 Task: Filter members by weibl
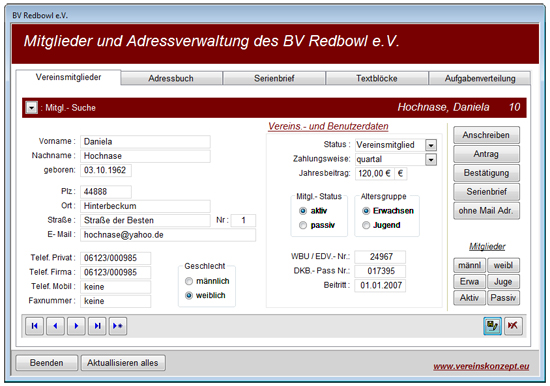[503, 265]
